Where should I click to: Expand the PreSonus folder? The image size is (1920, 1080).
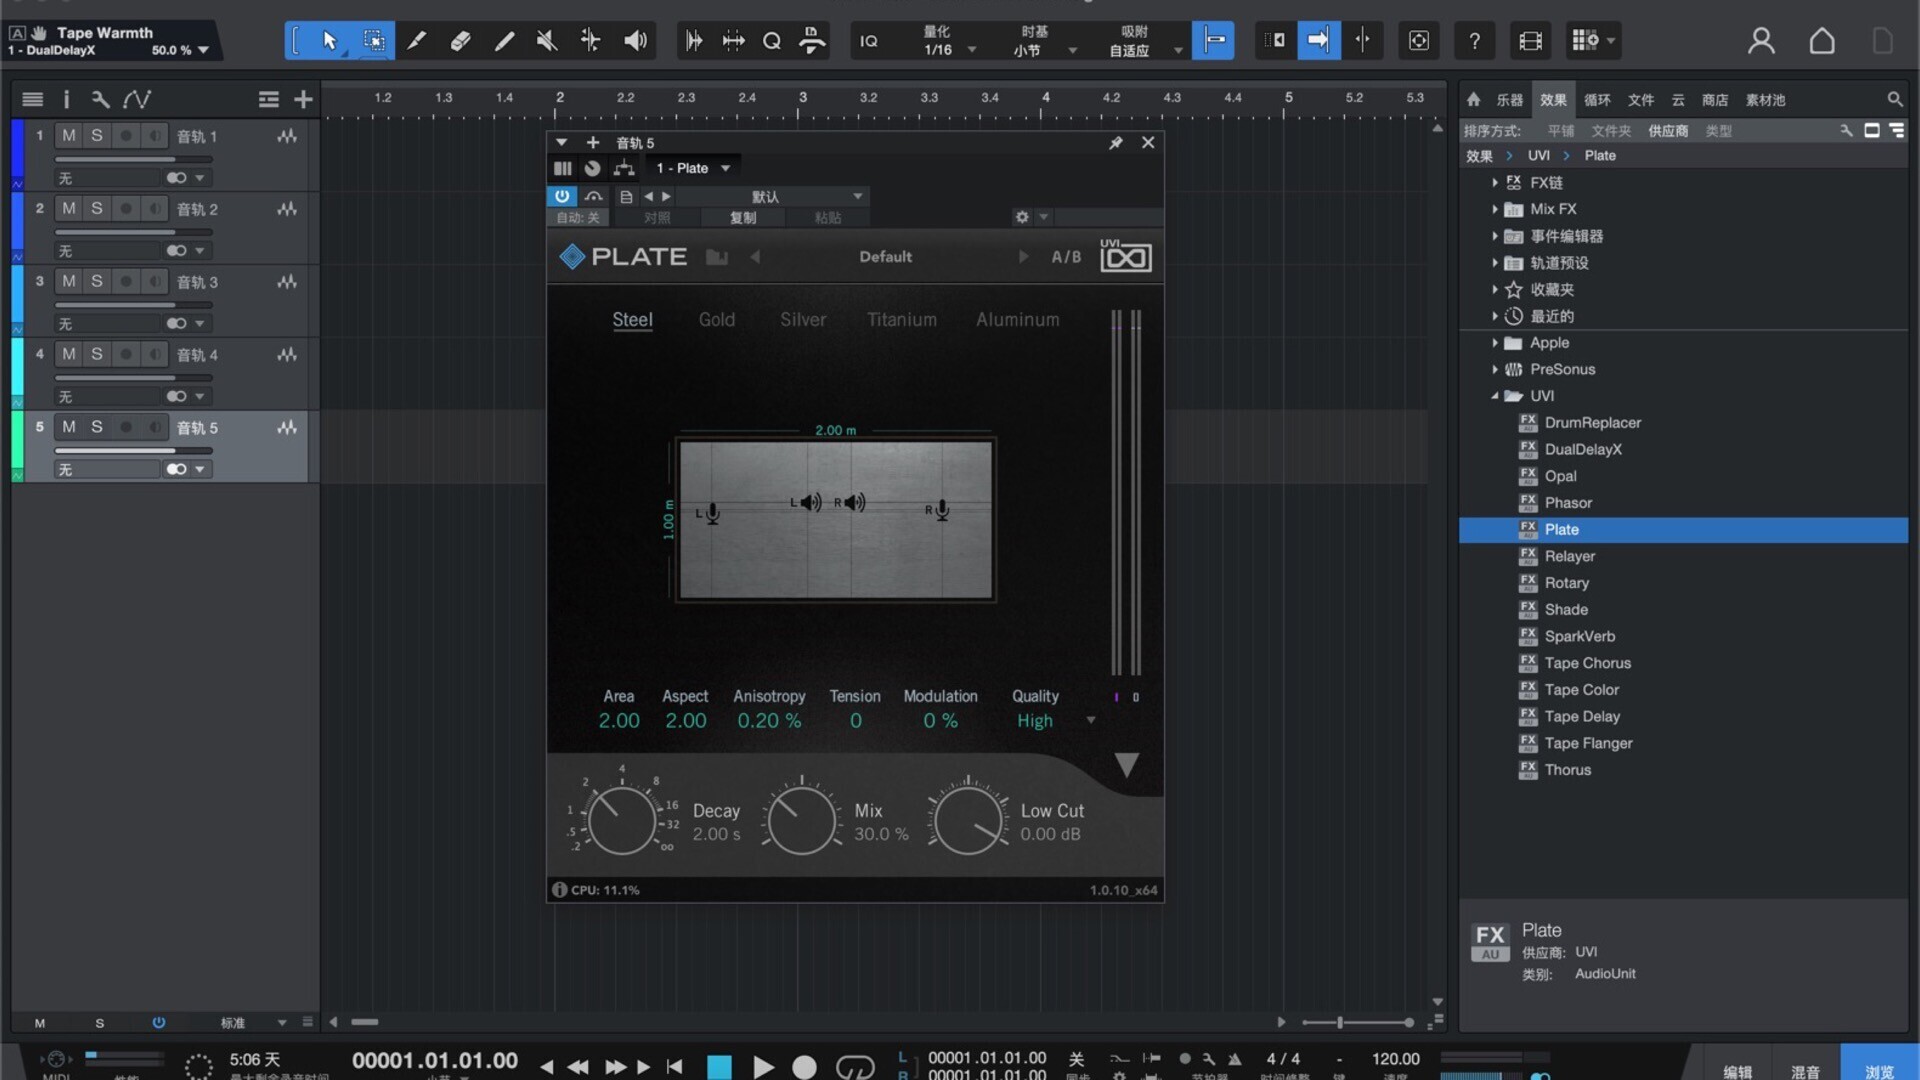click(1494, 369)
